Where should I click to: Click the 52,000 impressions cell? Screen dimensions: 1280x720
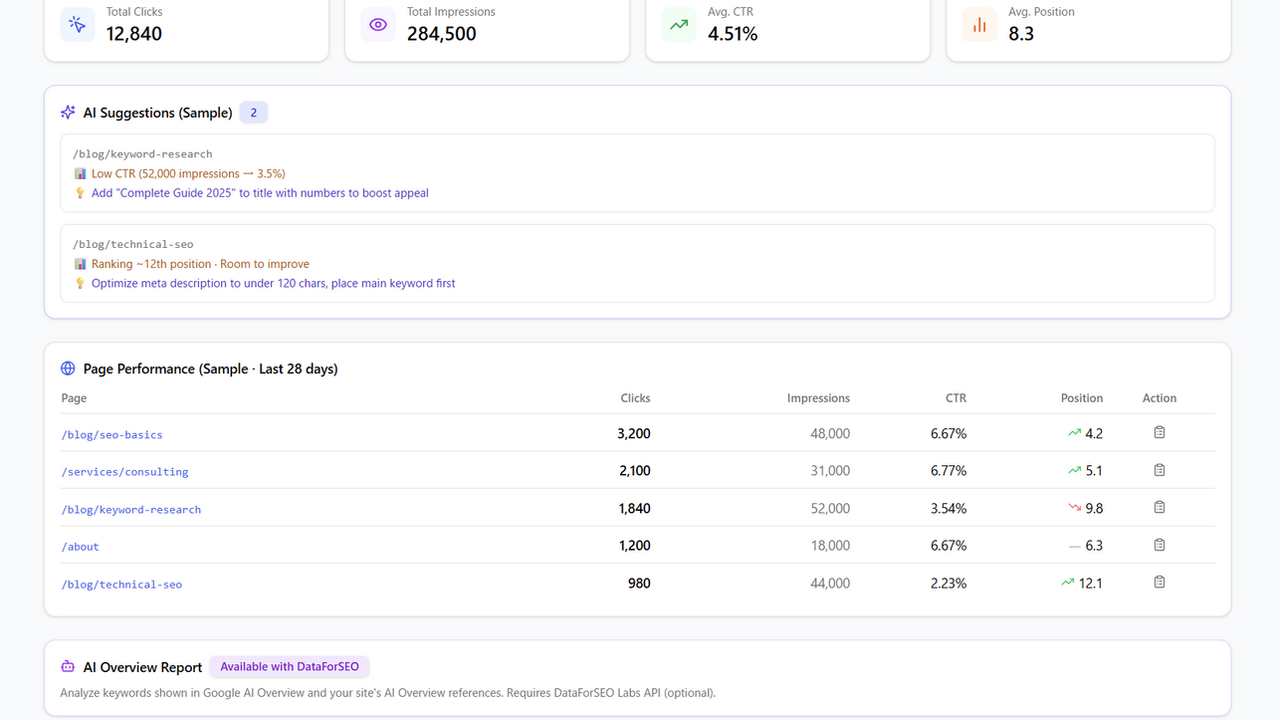coord(830,508)
